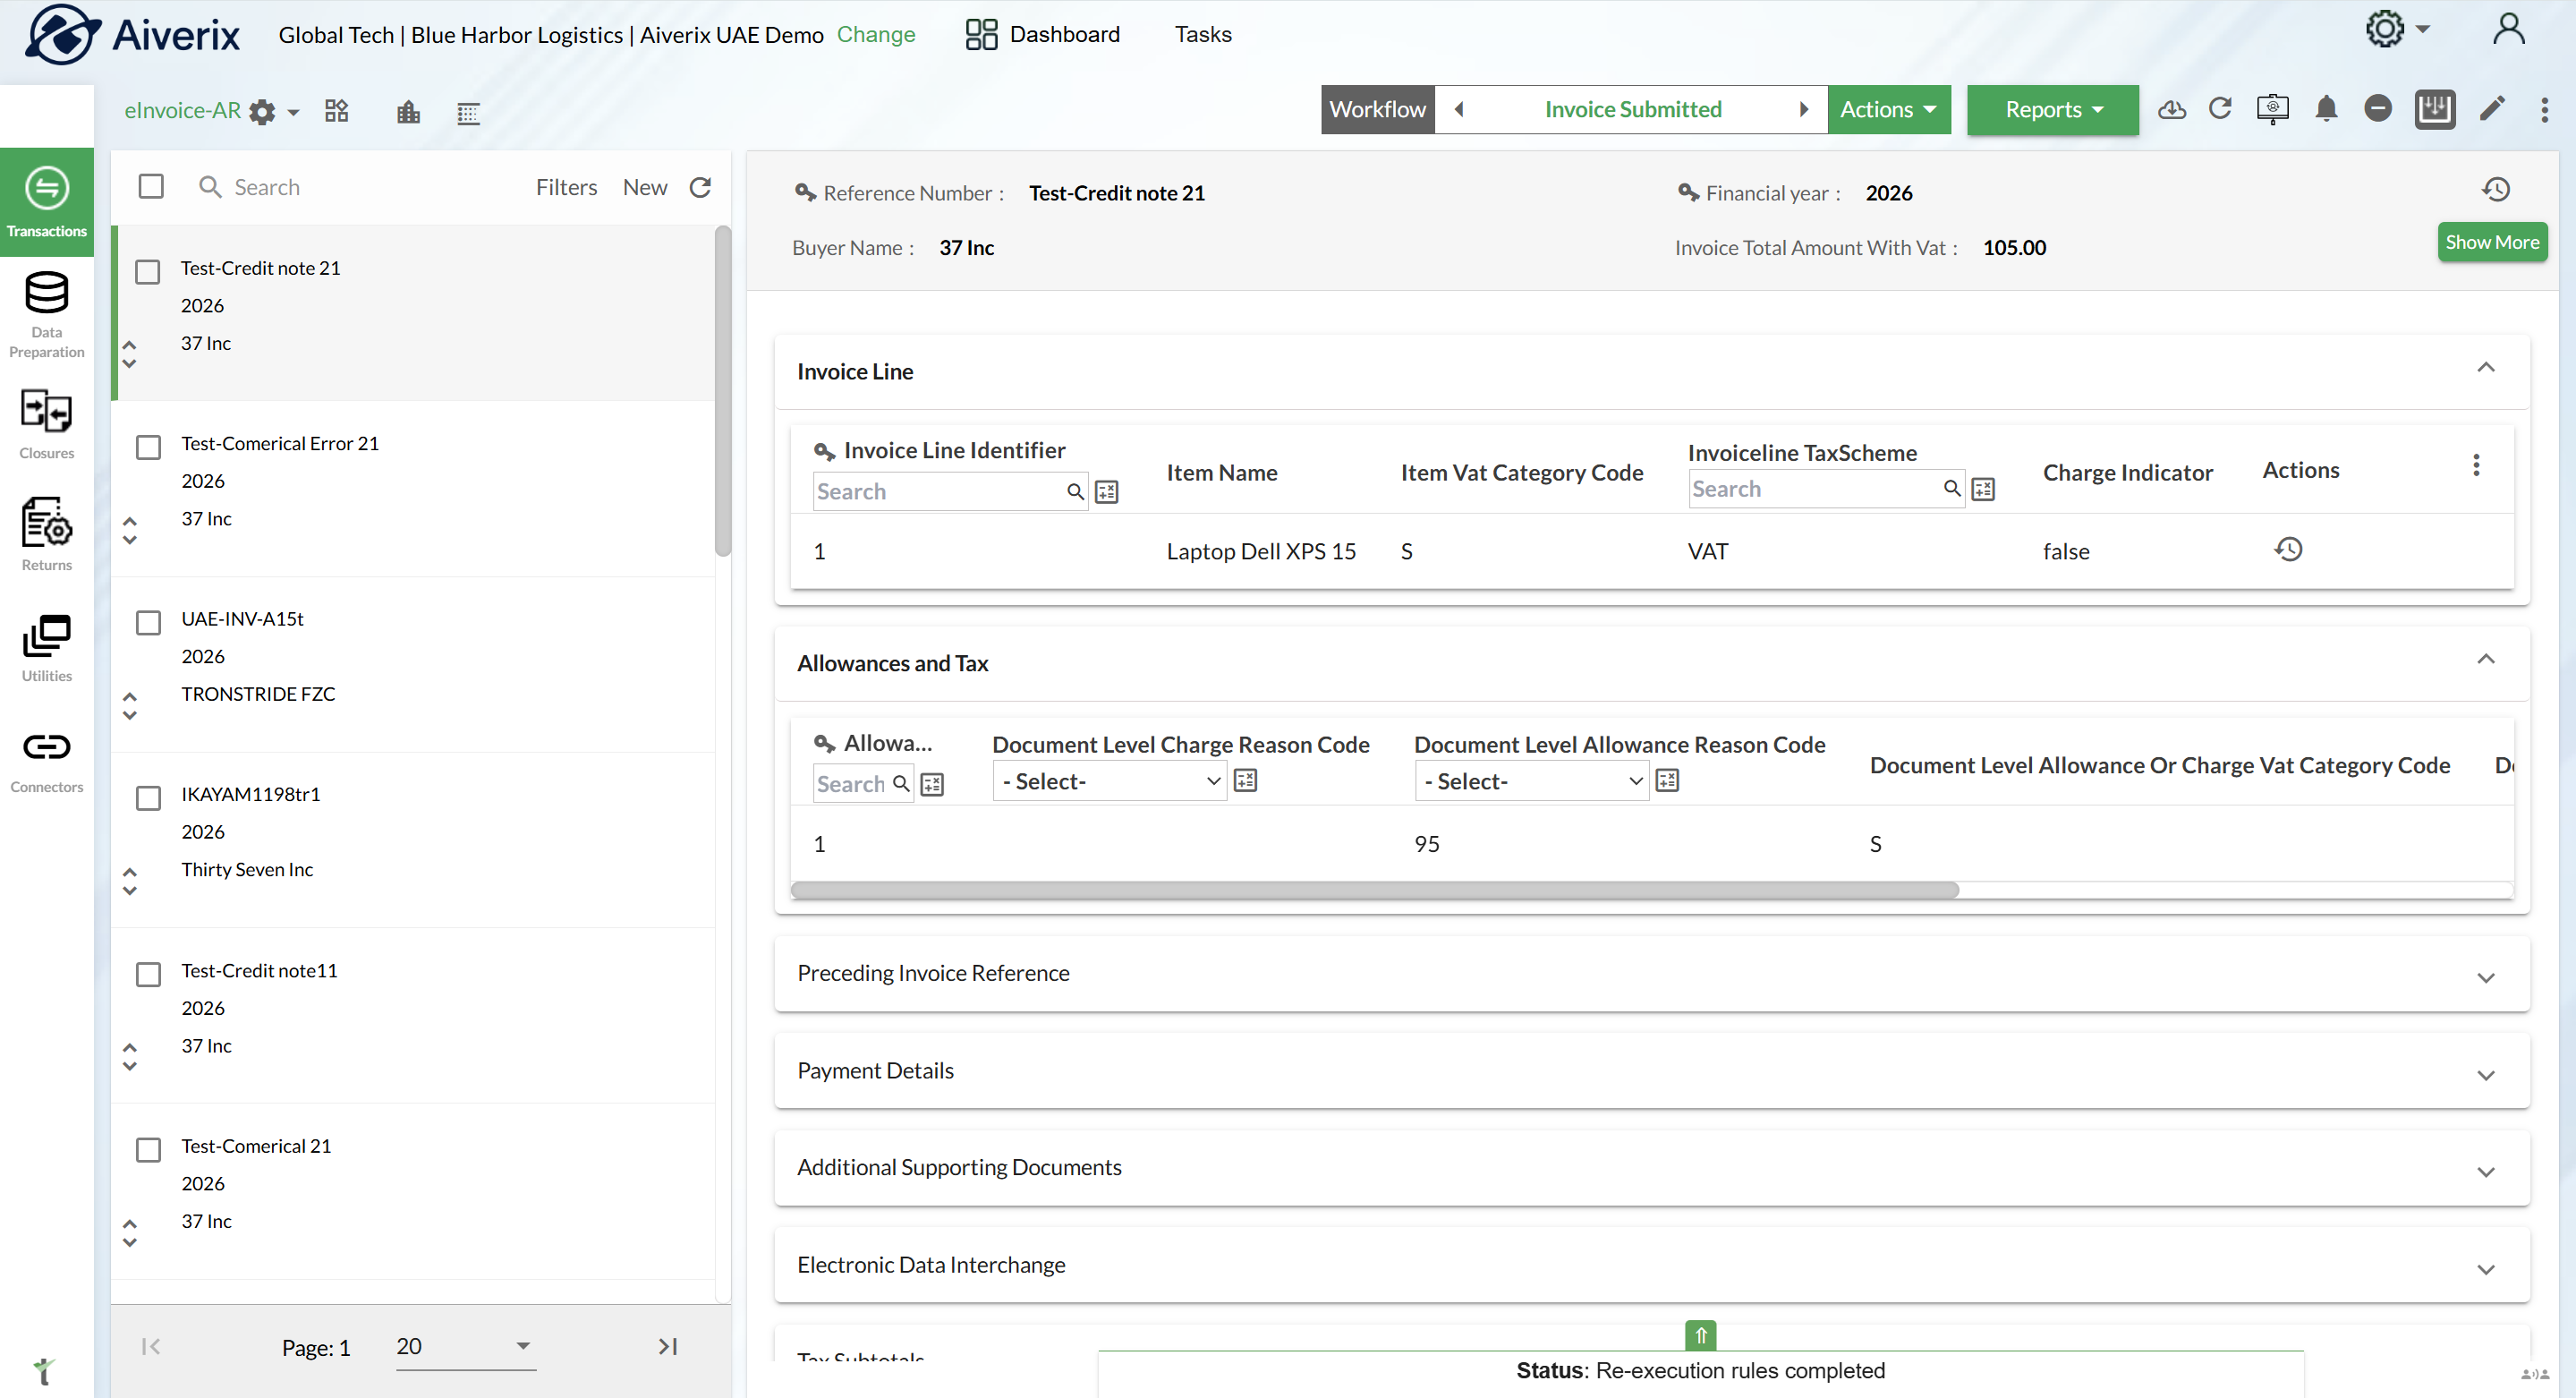This screenshot has height=1398, width=2576.
Task: Open the page size dropdown showing 20
Action: [x=465, y=1346]
